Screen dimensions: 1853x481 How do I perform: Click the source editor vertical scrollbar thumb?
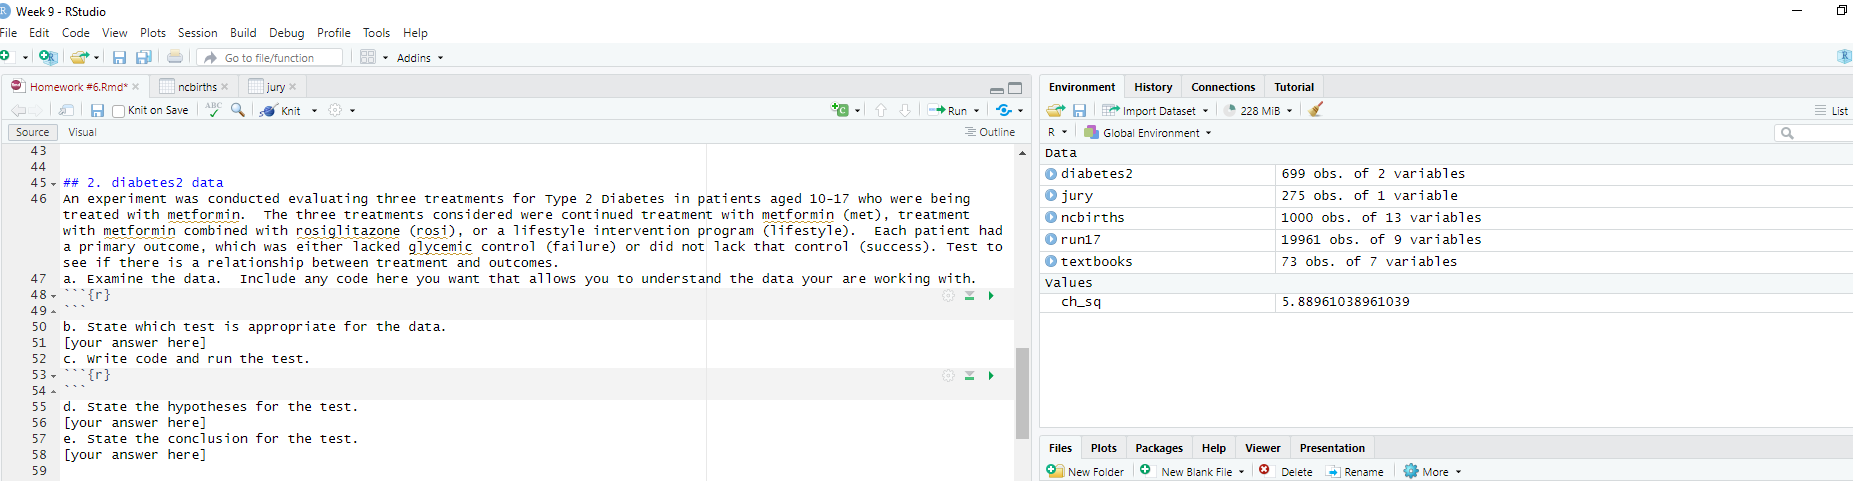coord(1022,393)
